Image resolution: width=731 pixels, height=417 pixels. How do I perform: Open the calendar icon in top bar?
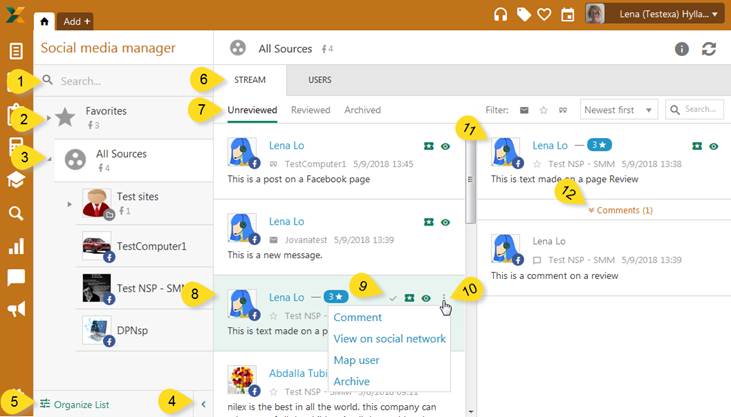coord(568,14)
